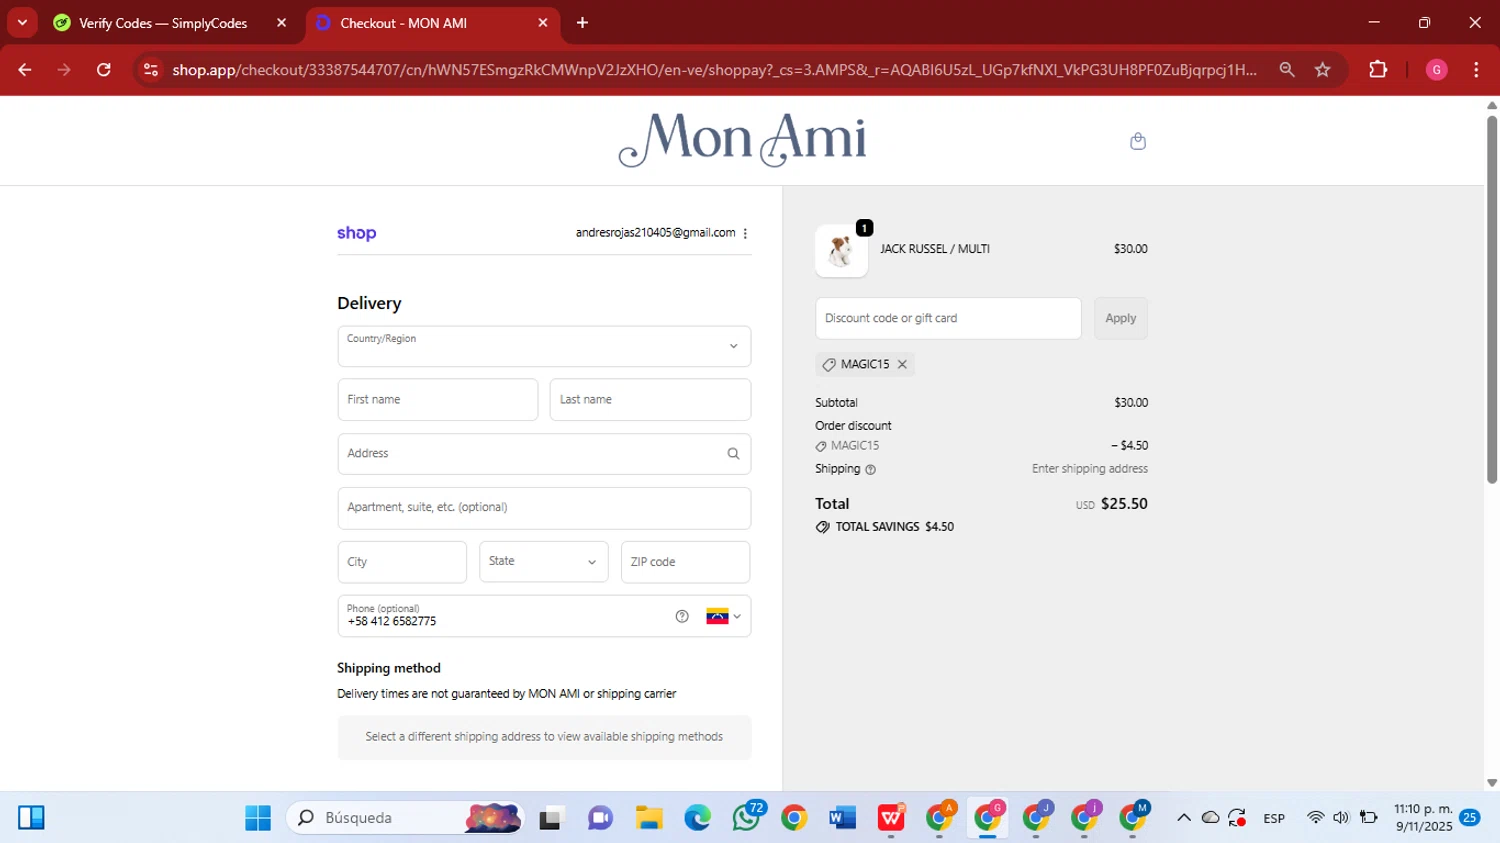Viewport: 1500px width, 843px height.
Task: Click the Discount code or gift card field
Action: pos(948,318)
